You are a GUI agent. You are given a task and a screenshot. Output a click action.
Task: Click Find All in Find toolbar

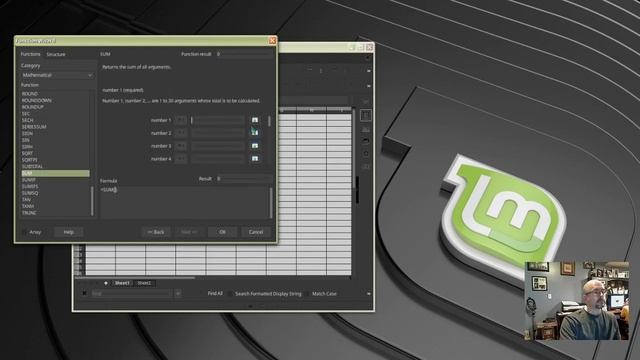pos(215,293)
